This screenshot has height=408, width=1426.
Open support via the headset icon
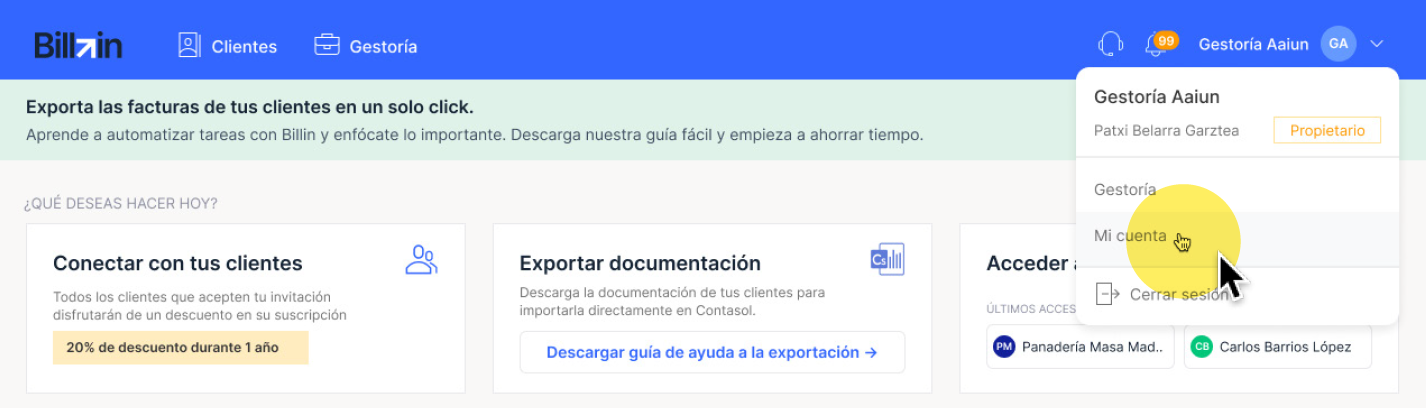pos(1111,44)
